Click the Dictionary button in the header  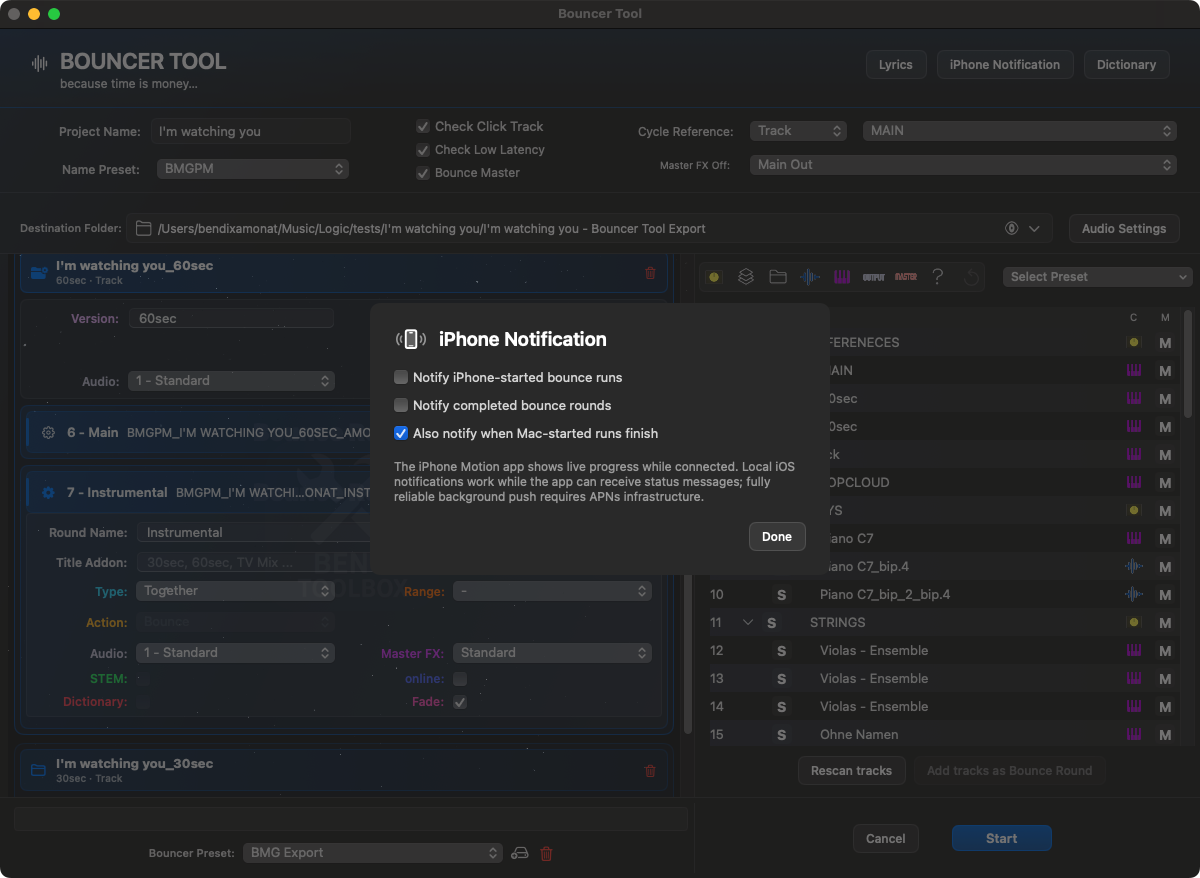tap(1126, 64)
